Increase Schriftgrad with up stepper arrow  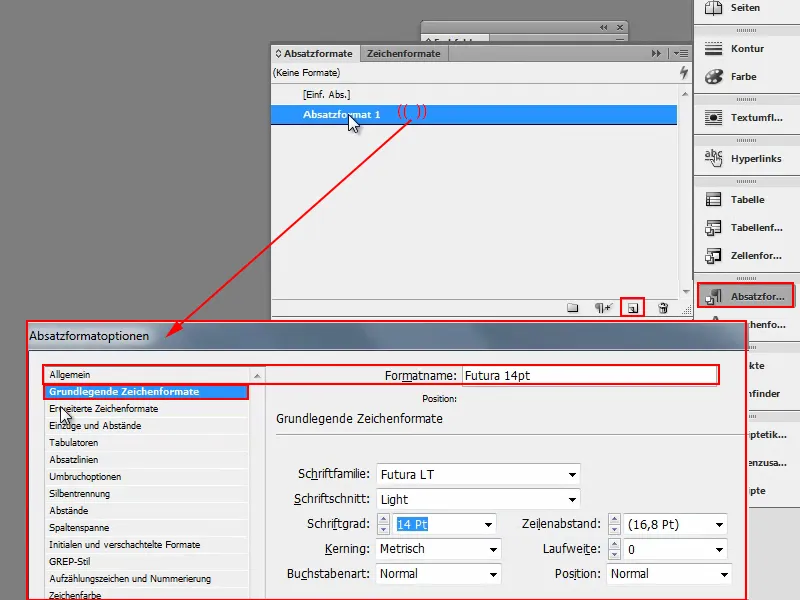(x=384, y=519)
